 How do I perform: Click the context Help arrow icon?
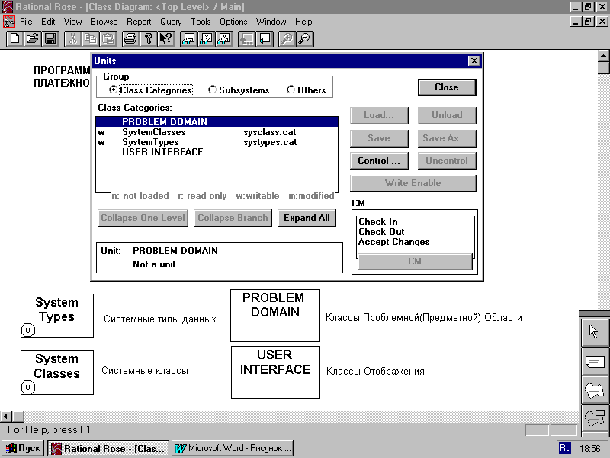tap(166, 39)
